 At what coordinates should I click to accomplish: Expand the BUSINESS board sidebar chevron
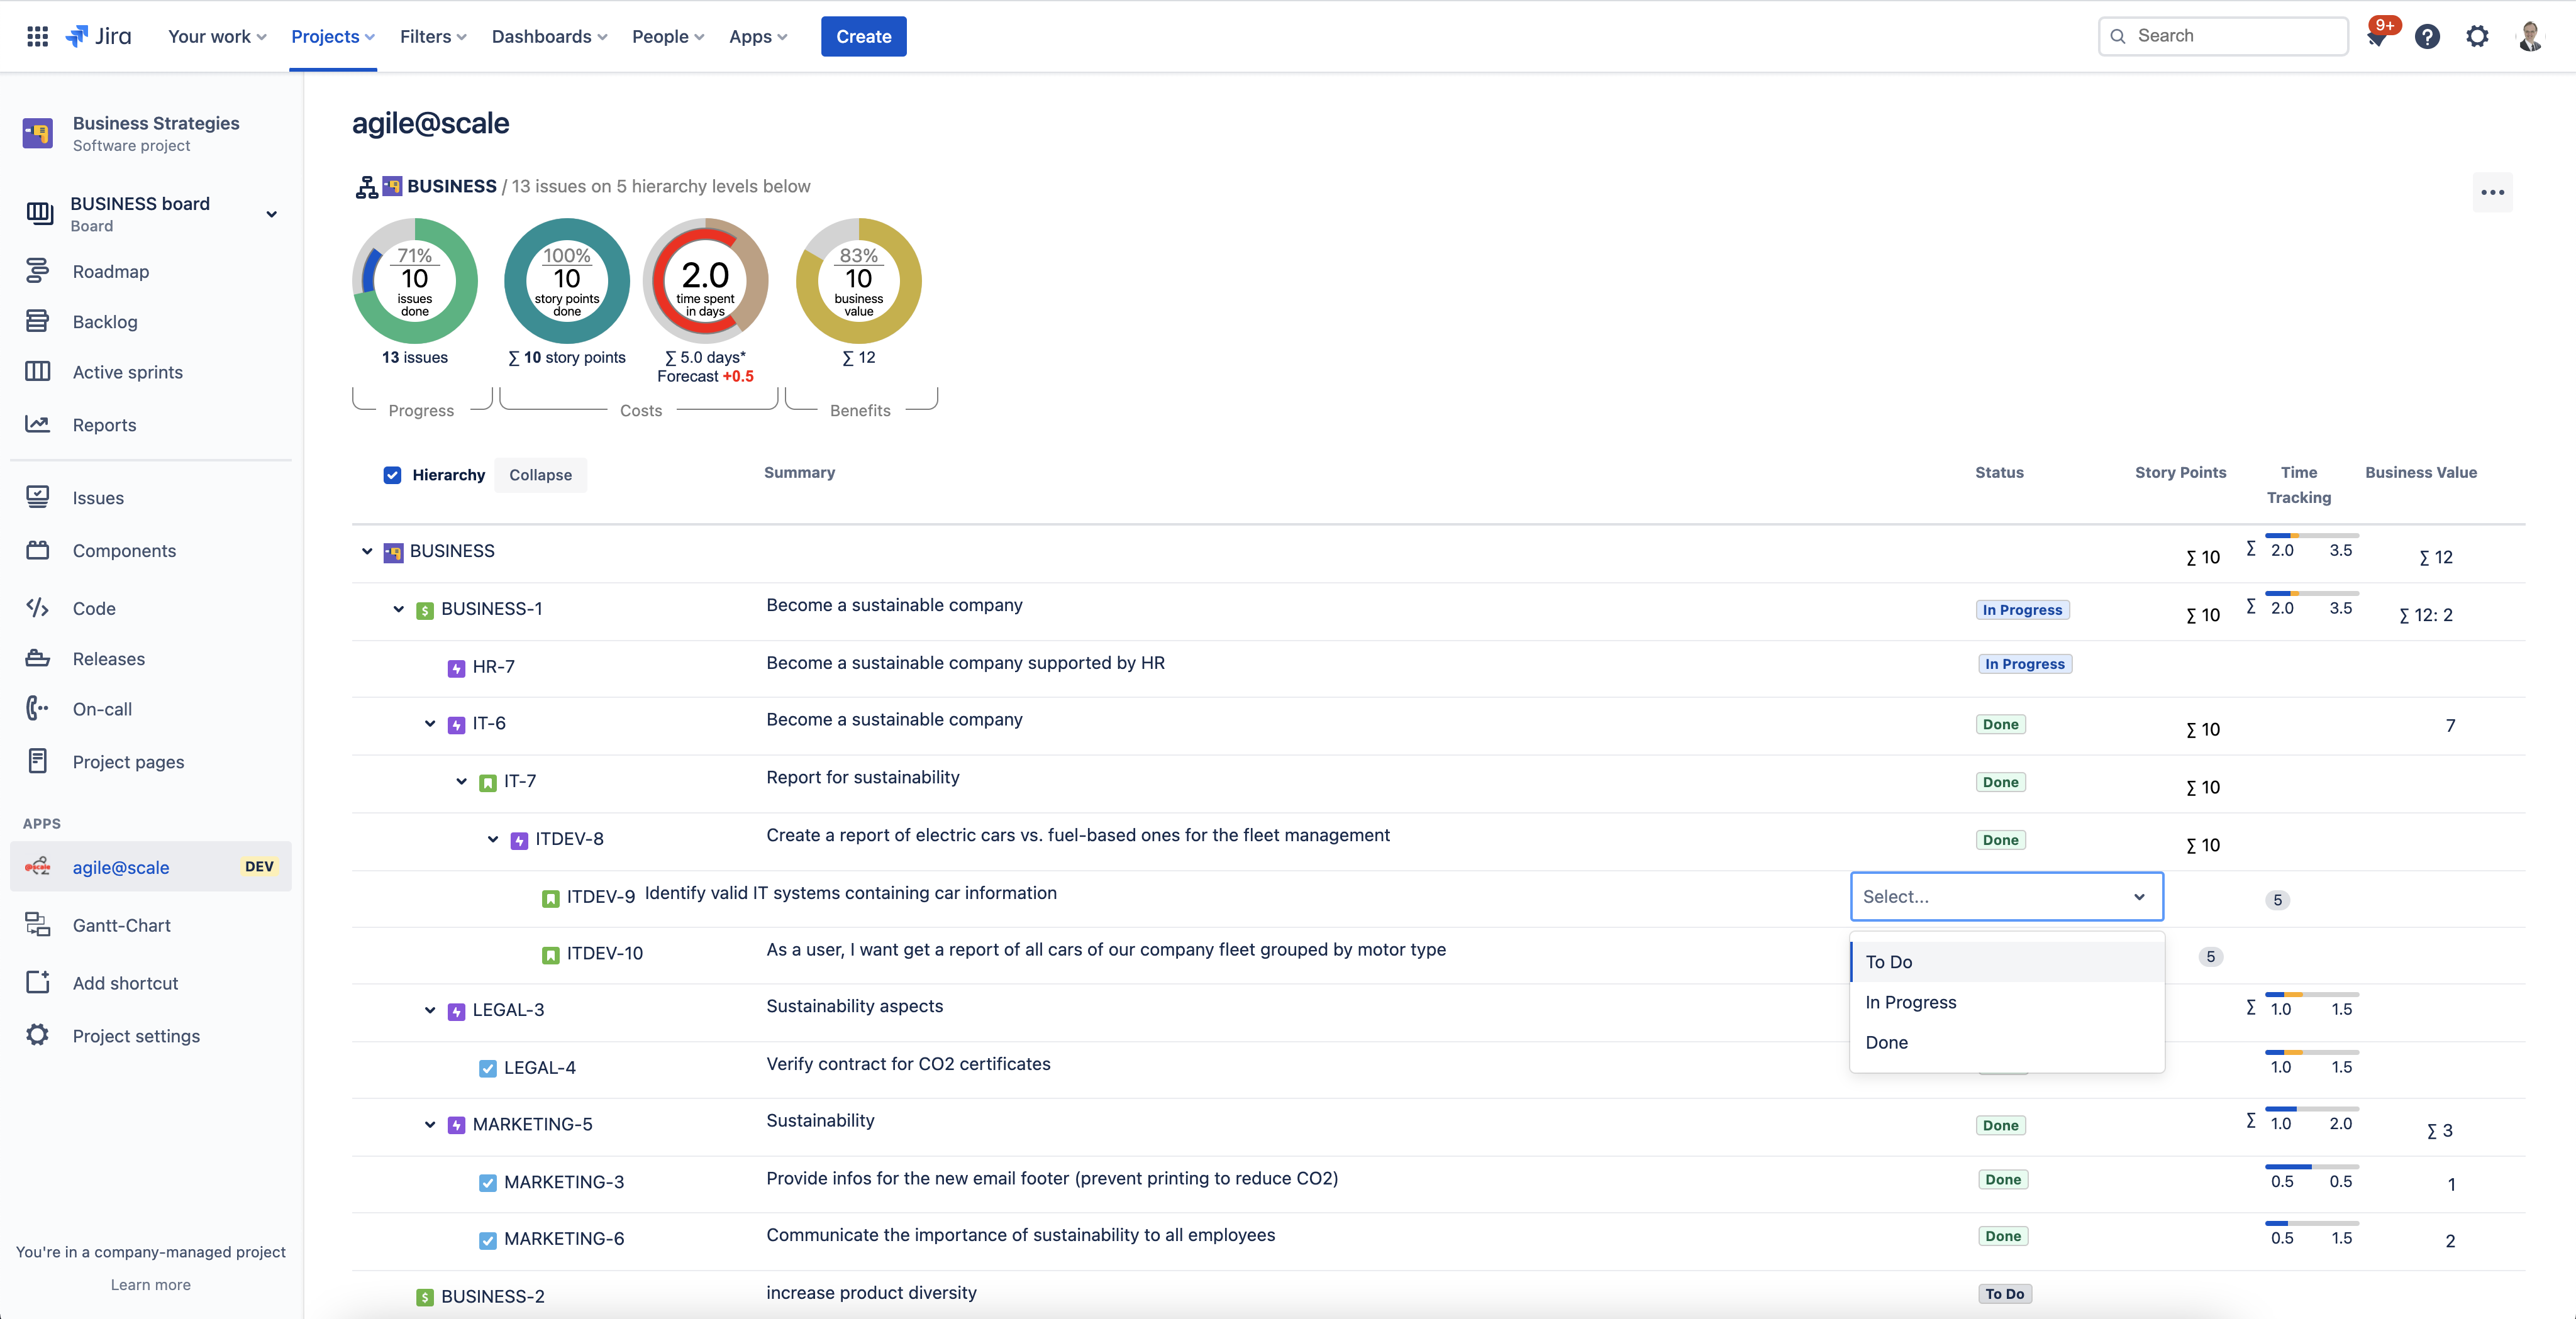(x=271, y=214)
